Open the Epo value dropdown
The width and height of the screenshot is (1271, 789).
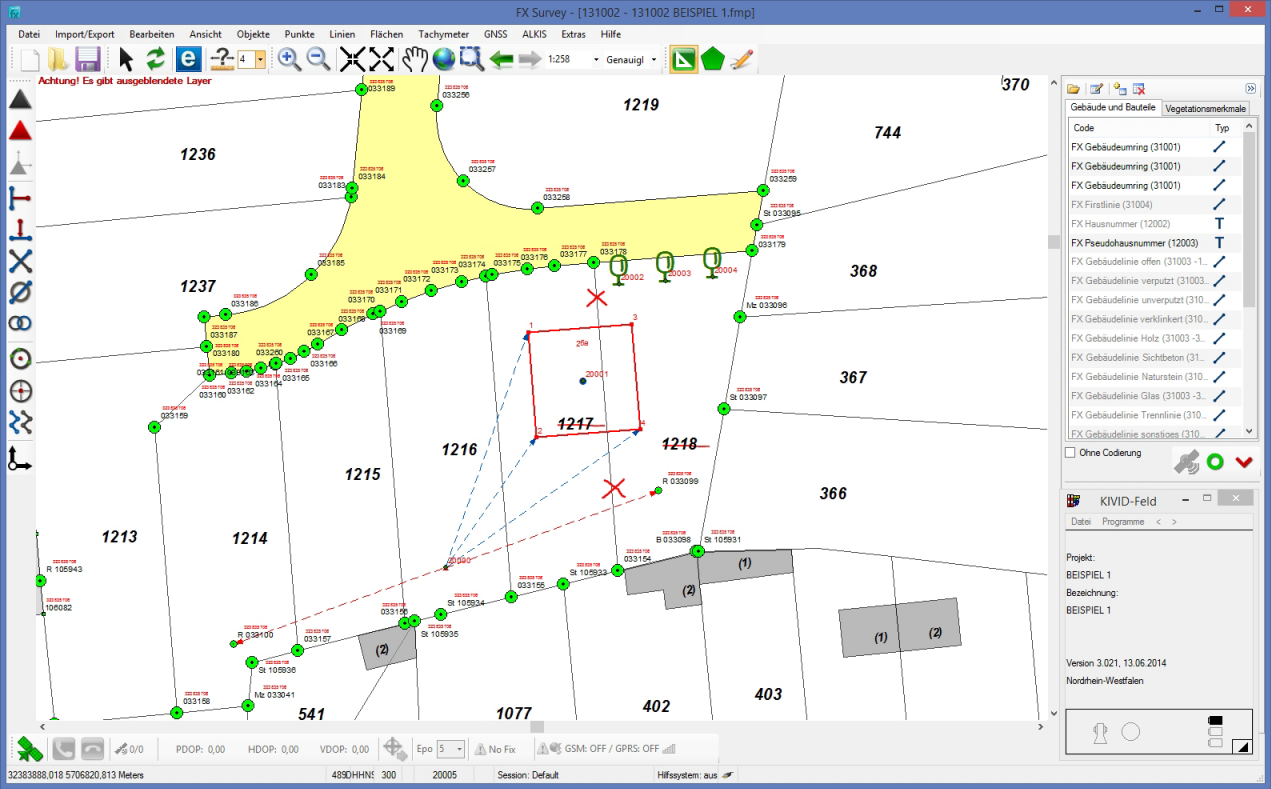(x=459, y=749)
